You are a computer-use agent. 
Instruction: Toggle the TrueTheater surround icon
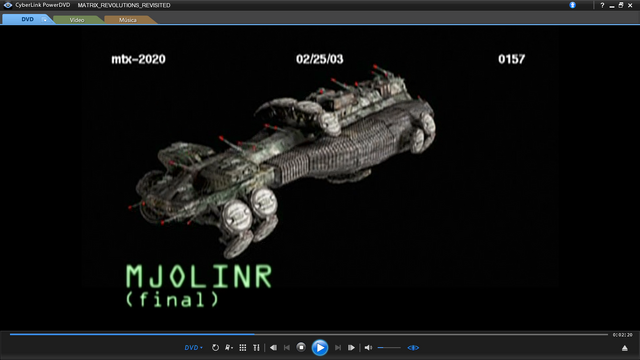click(x=413, y=348)
